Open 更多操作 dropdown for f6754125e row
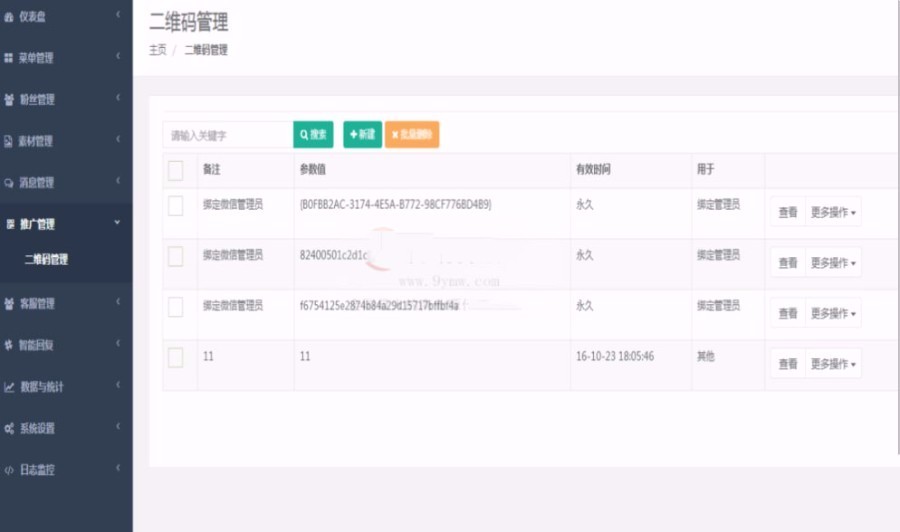Screen dimensions: 900x532 click(833, 313)
